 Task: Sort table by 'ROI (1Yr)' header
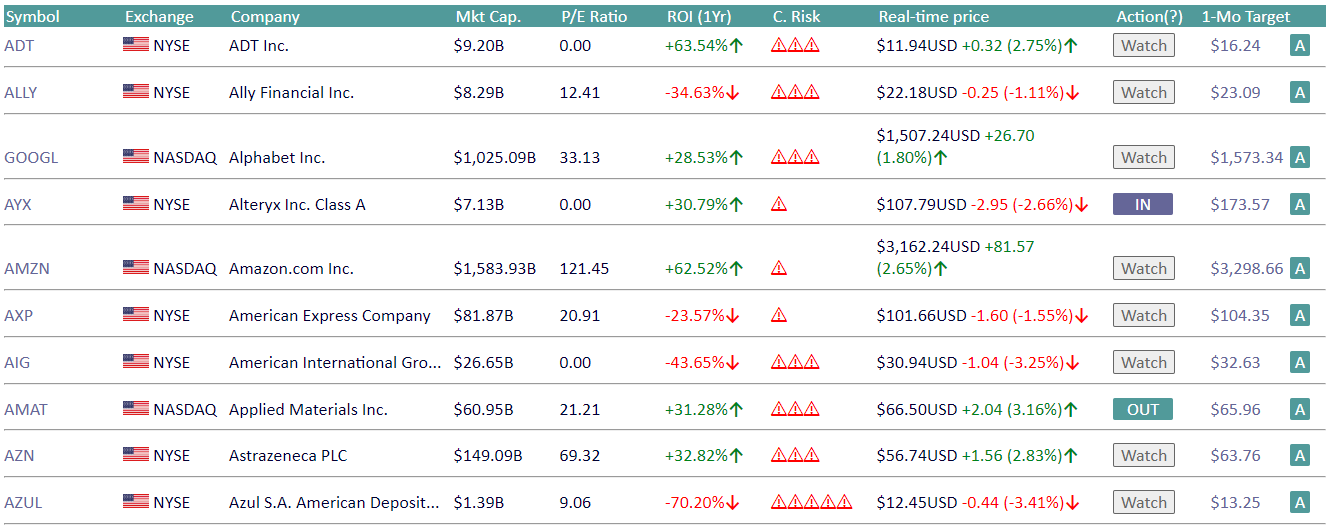click(x=703, y=16)
